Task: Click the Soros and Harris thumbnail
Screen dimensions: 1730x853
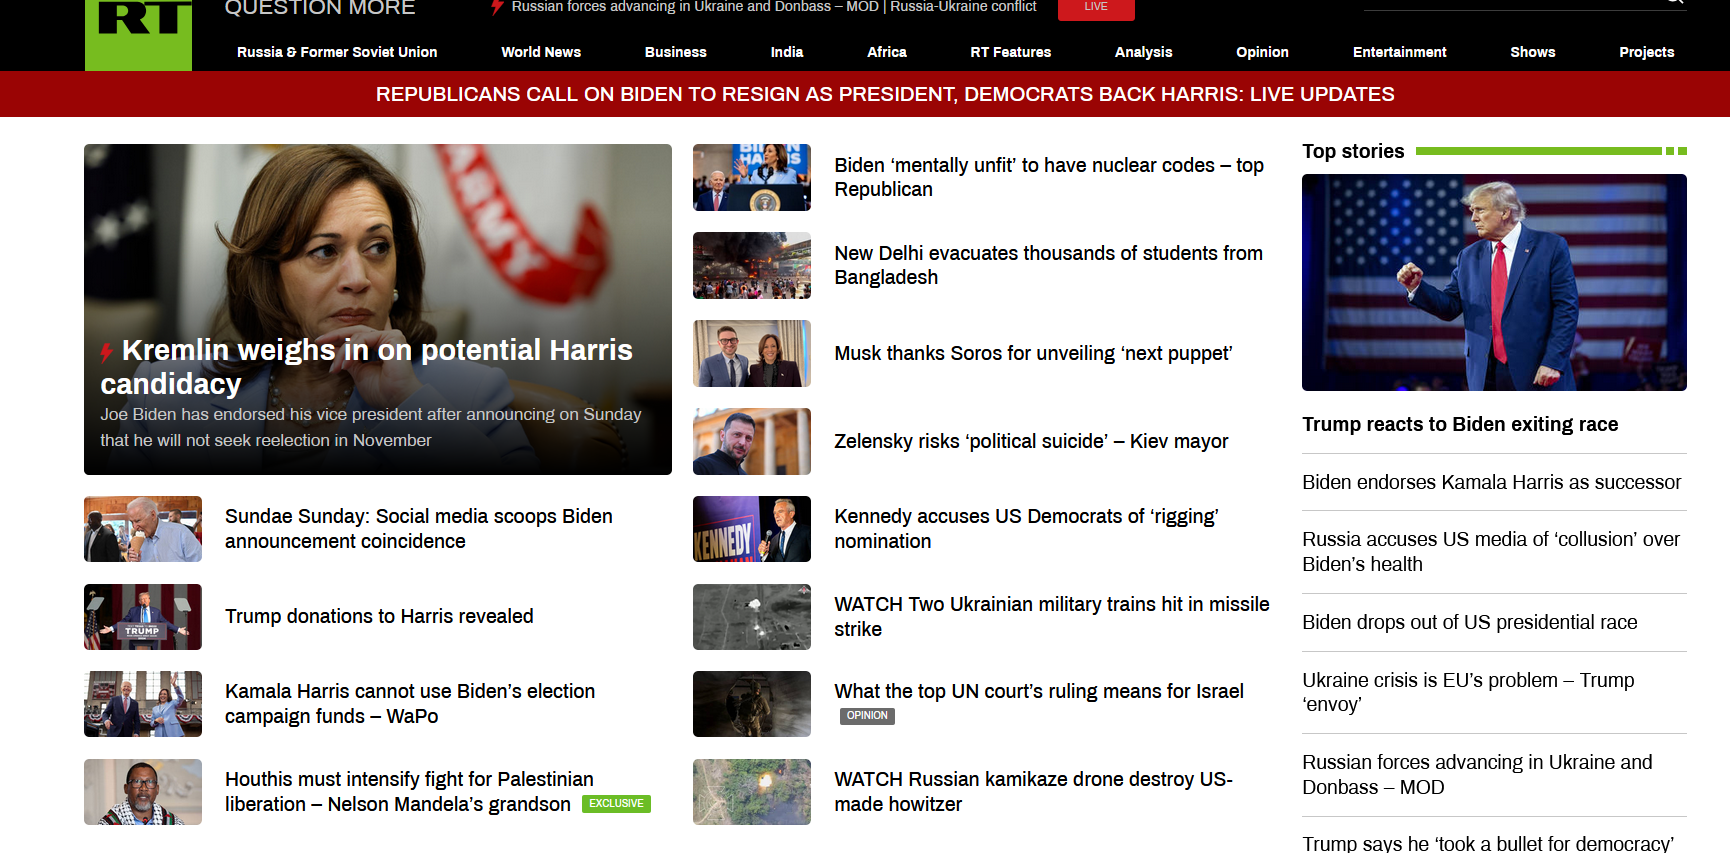Action: point(752,353)
